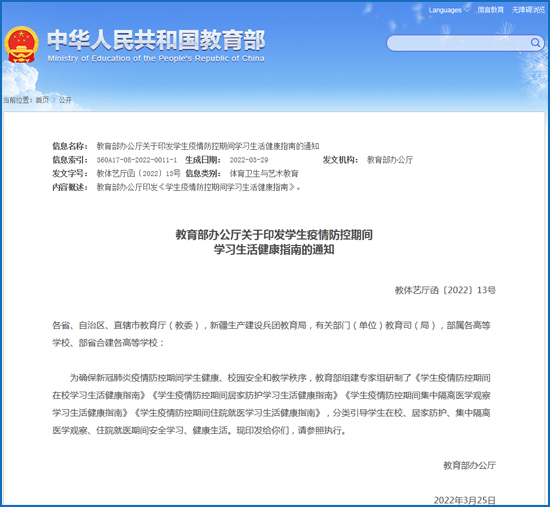Screen dimensions: 550x507
Task: Click the national emblem logo
Action: pyautogui.click(x=21, y=45)
